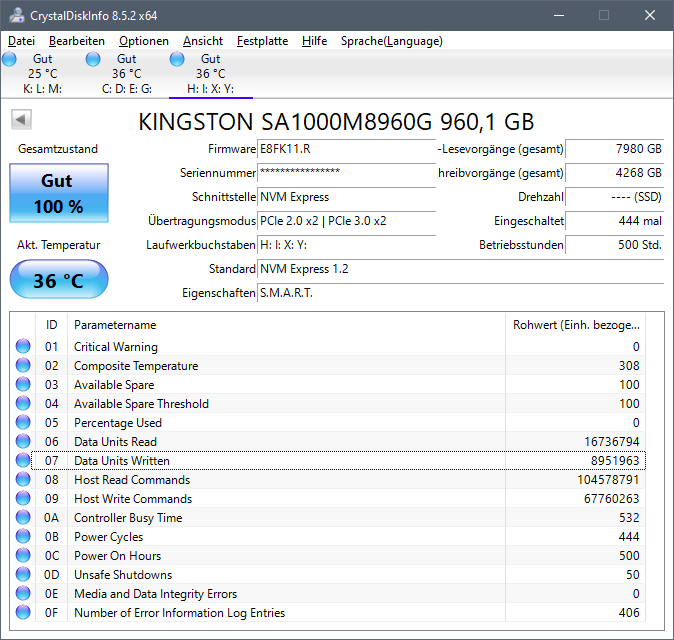Click status orb for Composite Temperature row

[x=23, y=365]
